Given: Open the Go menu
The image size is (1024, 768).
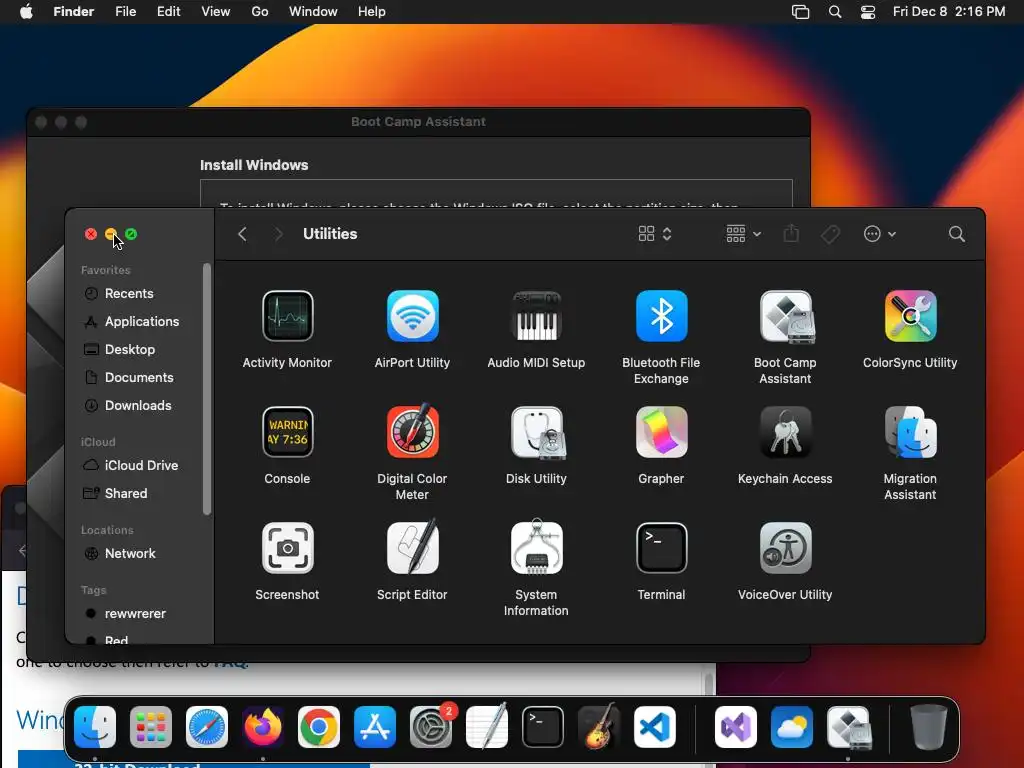Looking at the screenshot, I should coord(260,12).
